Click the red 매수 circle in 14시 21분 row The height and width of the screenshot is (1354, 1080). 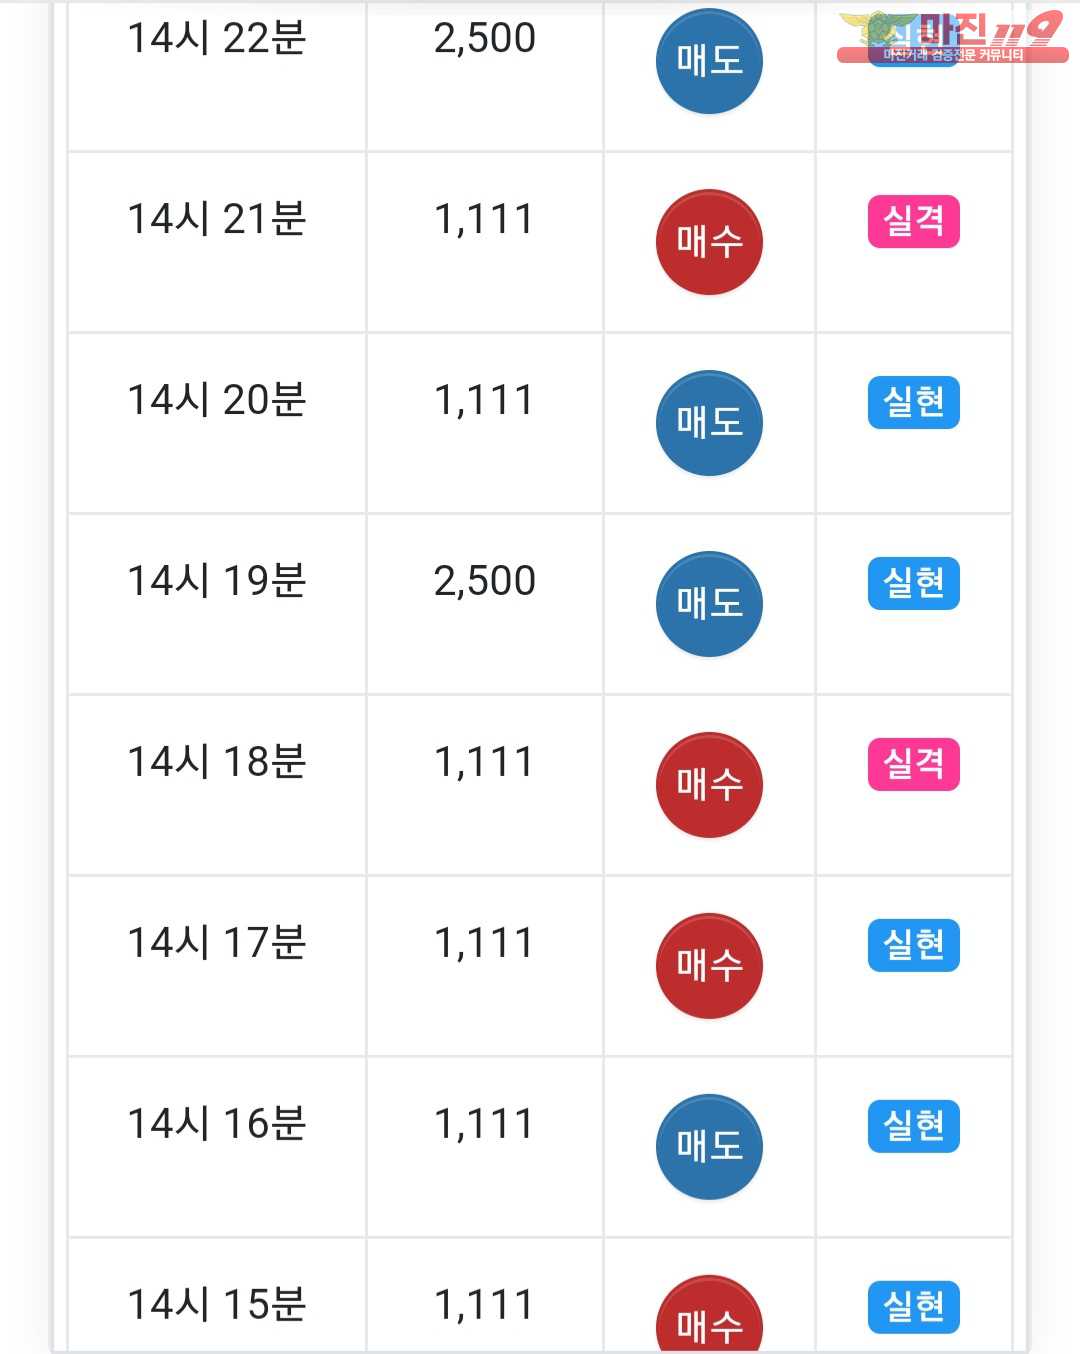coord(709,242)
